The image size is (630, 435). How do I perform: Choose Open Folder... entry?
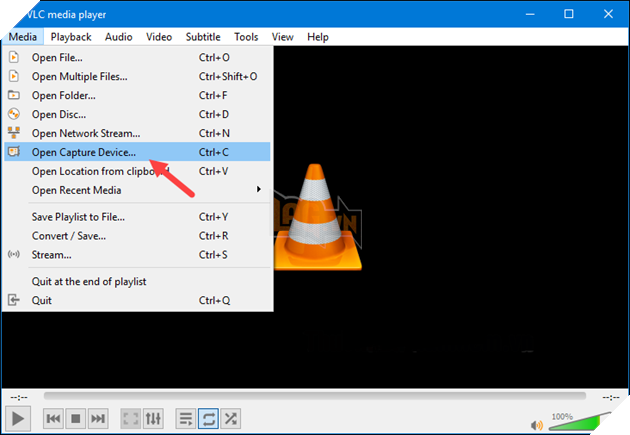coord(137,95)
